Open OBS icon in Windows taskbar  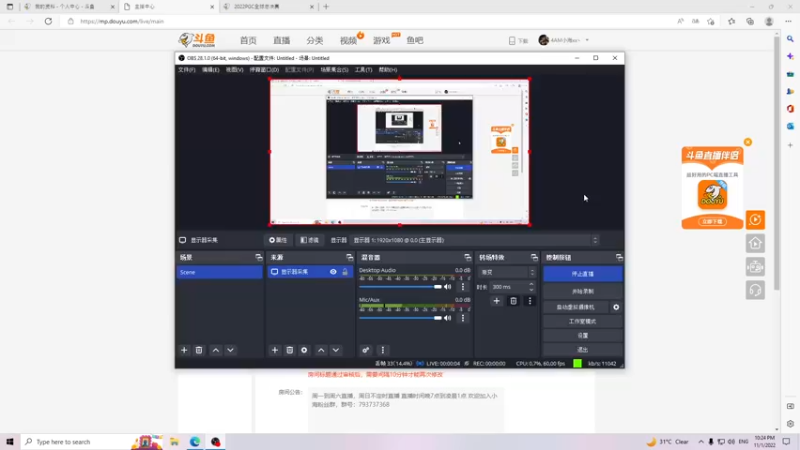pos(216,442)
